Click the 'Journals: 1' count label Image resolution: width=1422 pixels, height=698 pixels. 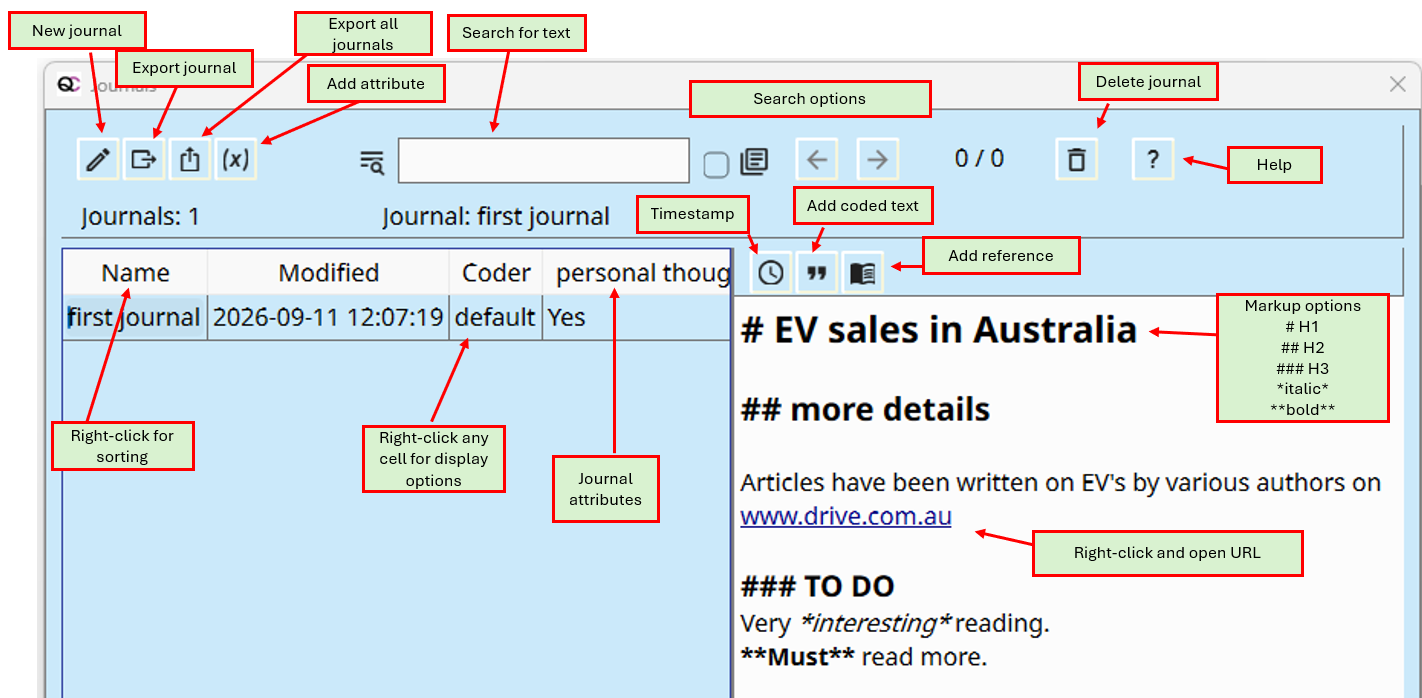point(140,217)
